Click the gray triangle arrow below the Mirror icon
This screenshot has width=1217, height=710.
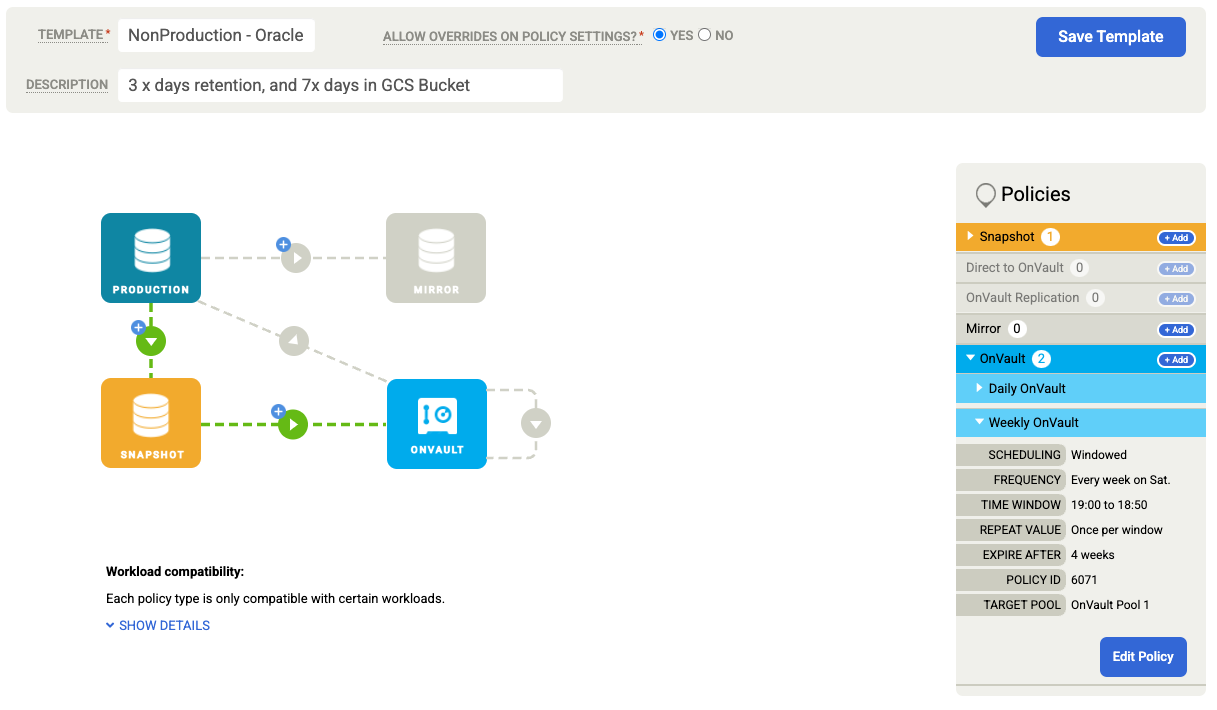(x=293, y=340)
